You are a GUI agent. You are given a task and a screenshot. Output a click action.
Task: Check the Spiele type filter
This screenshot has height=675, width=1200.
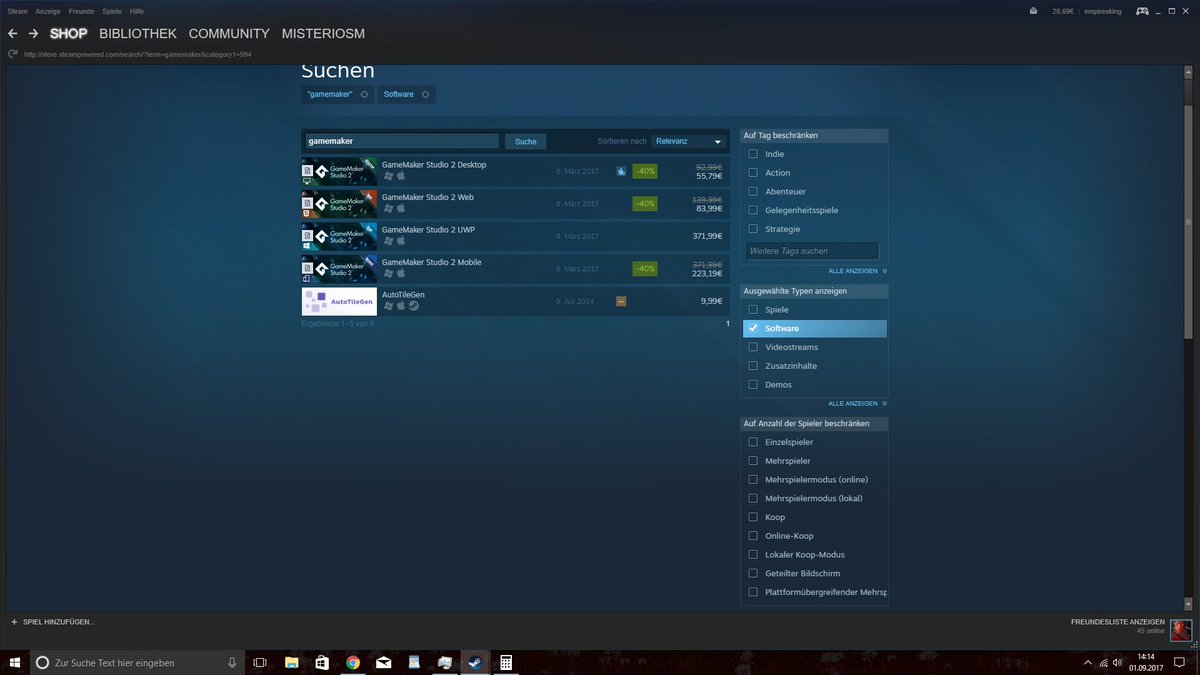pyautogui.click(x=753, y=310)
